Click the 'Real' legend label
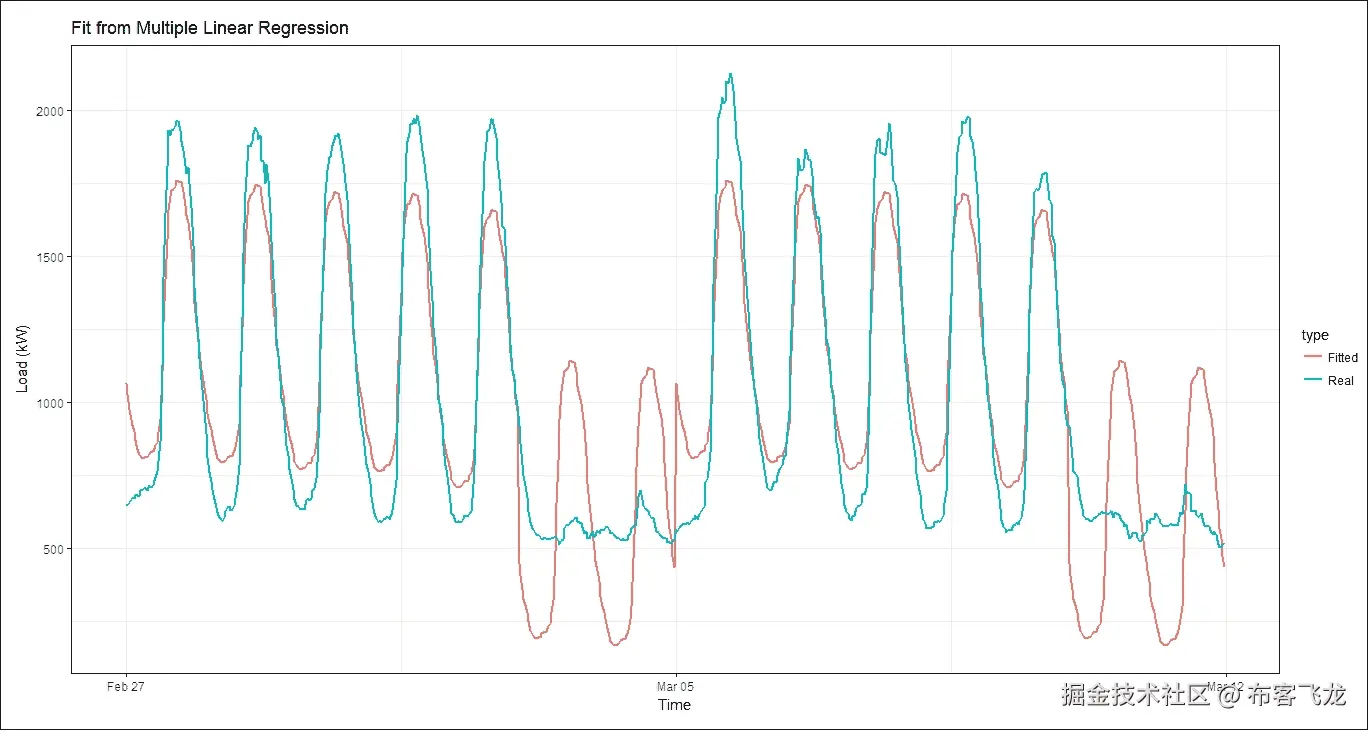The width and height of the screenshot is (1368, 730). pyautogui.click(x=1341, y=380)
